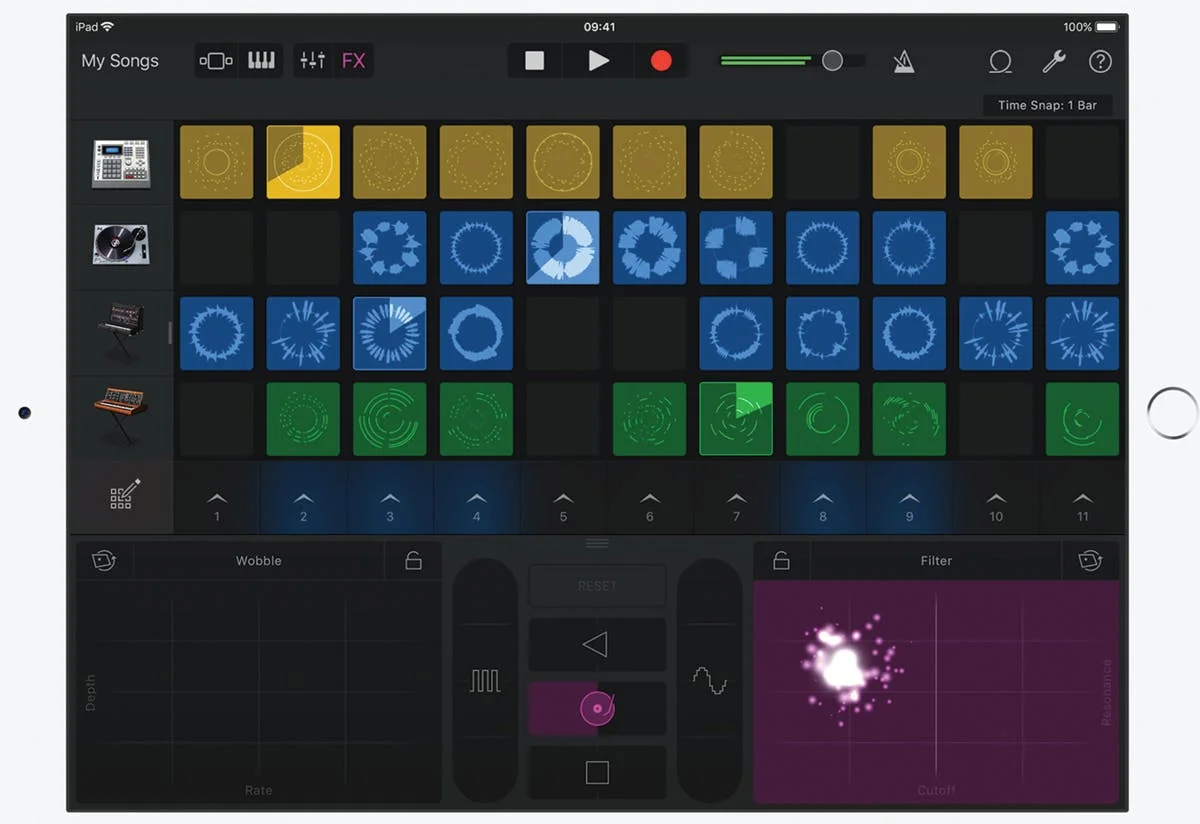Viewport: 1200px width, 824px height.
Task: Trigger column 5 chevron arrow
Action: pyautogui.click(x=563, y=498)
